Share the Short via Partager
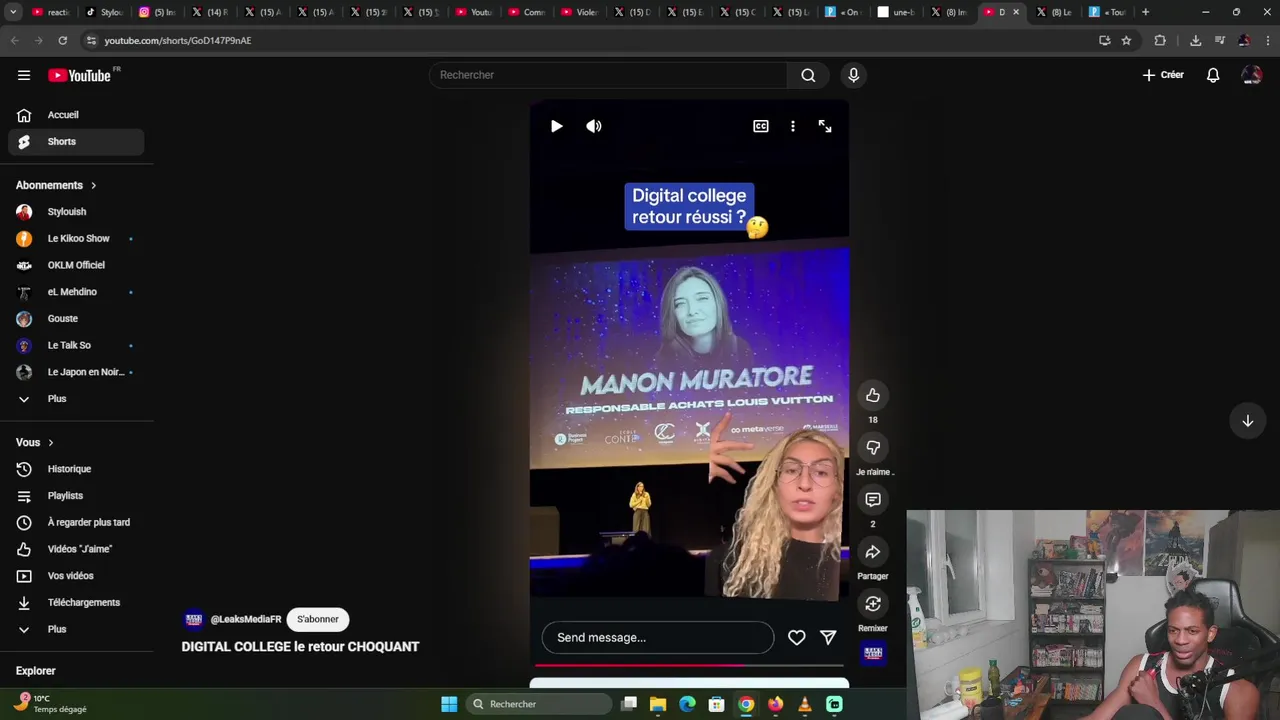Image resolution: width=1280 pixels, height=720 pixels. click(873, 552)
